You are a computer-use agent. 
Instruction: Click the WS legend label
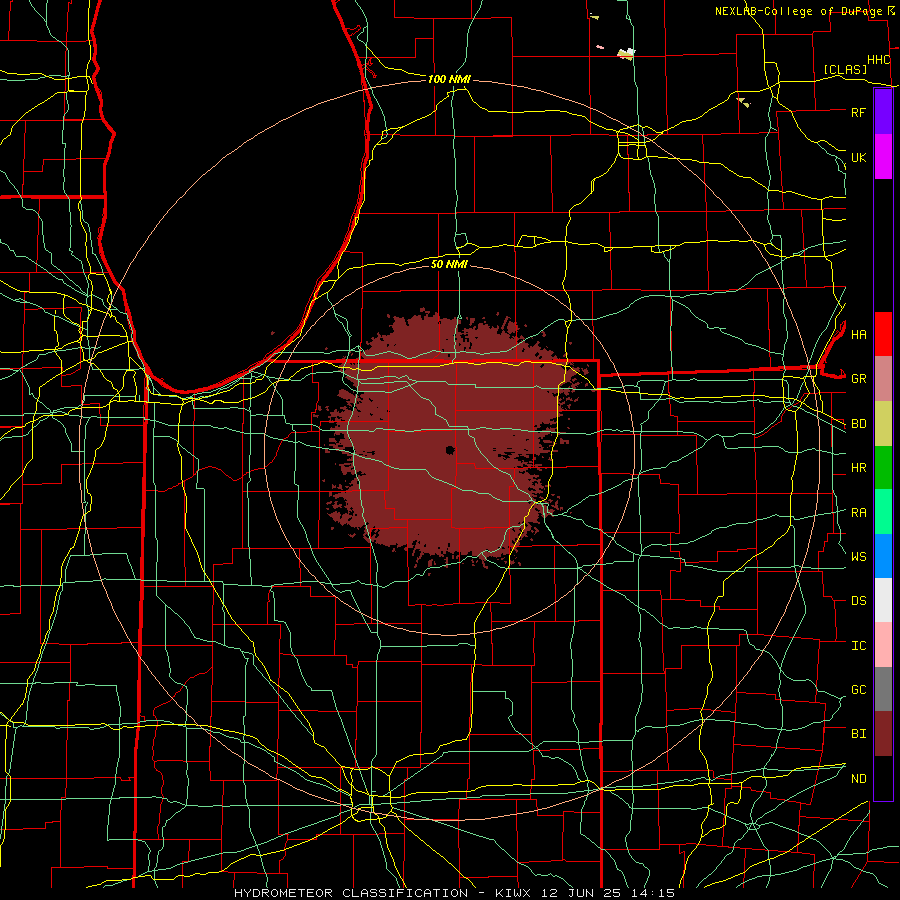(859, 556)
